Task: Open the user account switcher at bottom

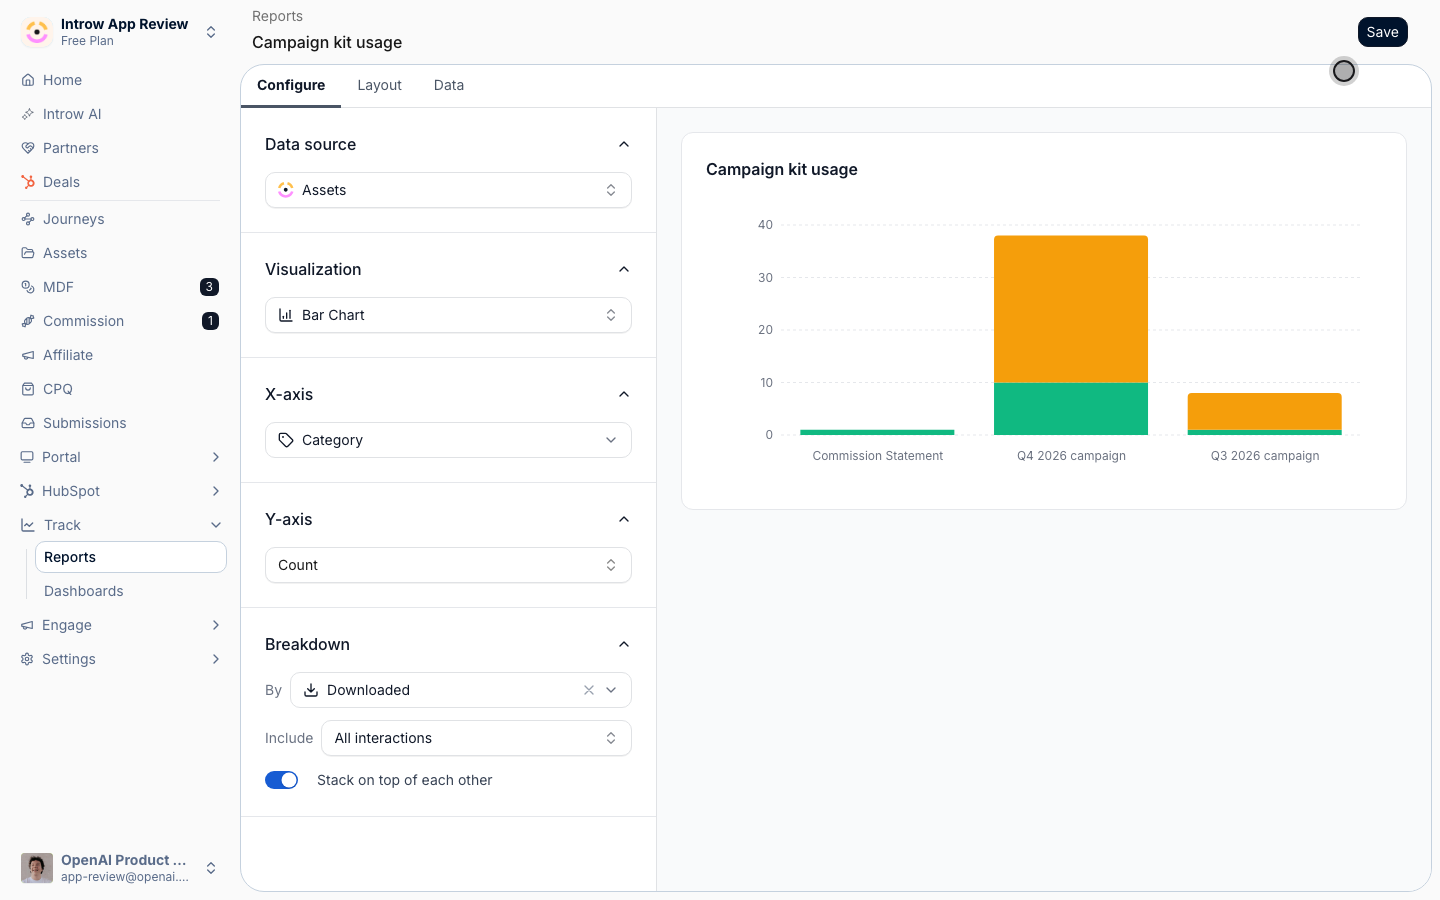Action: tap(120, 868)
